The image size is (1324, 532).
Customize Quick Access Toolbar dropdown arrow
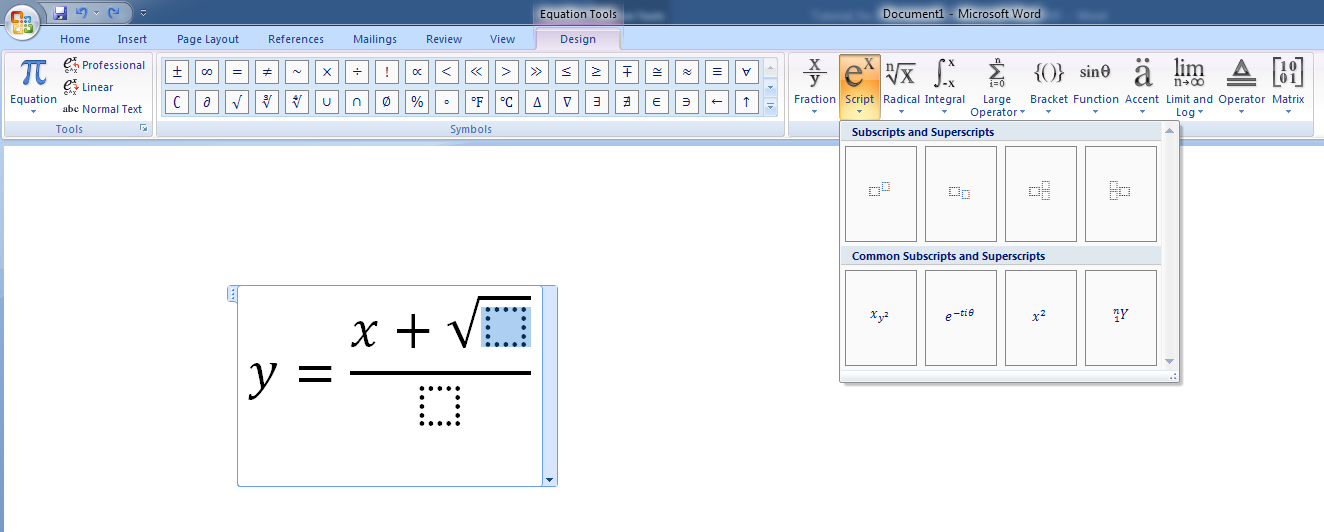[143, 13]
